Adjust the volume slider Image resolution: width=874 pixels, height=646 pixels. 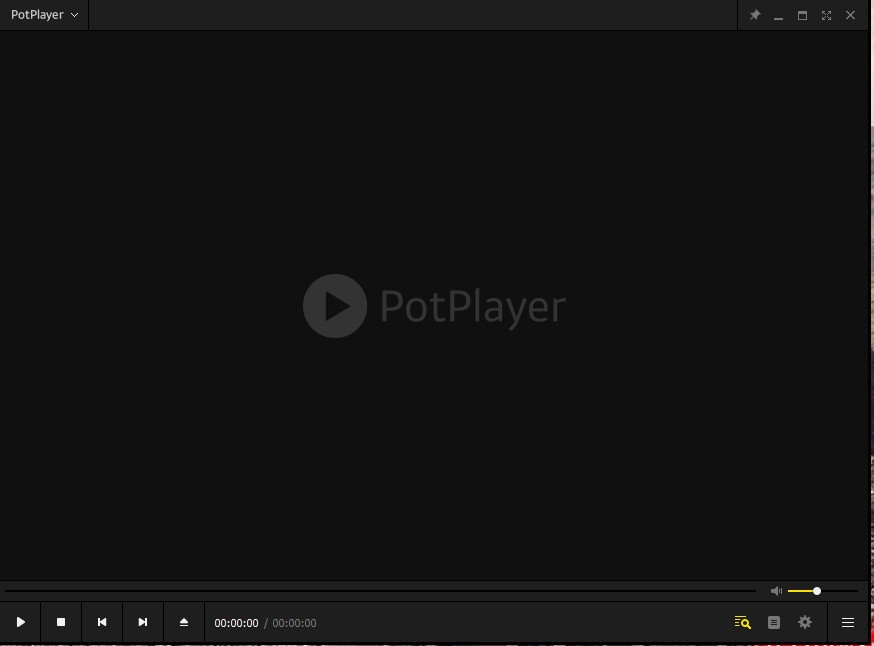[x=823, y=591]
